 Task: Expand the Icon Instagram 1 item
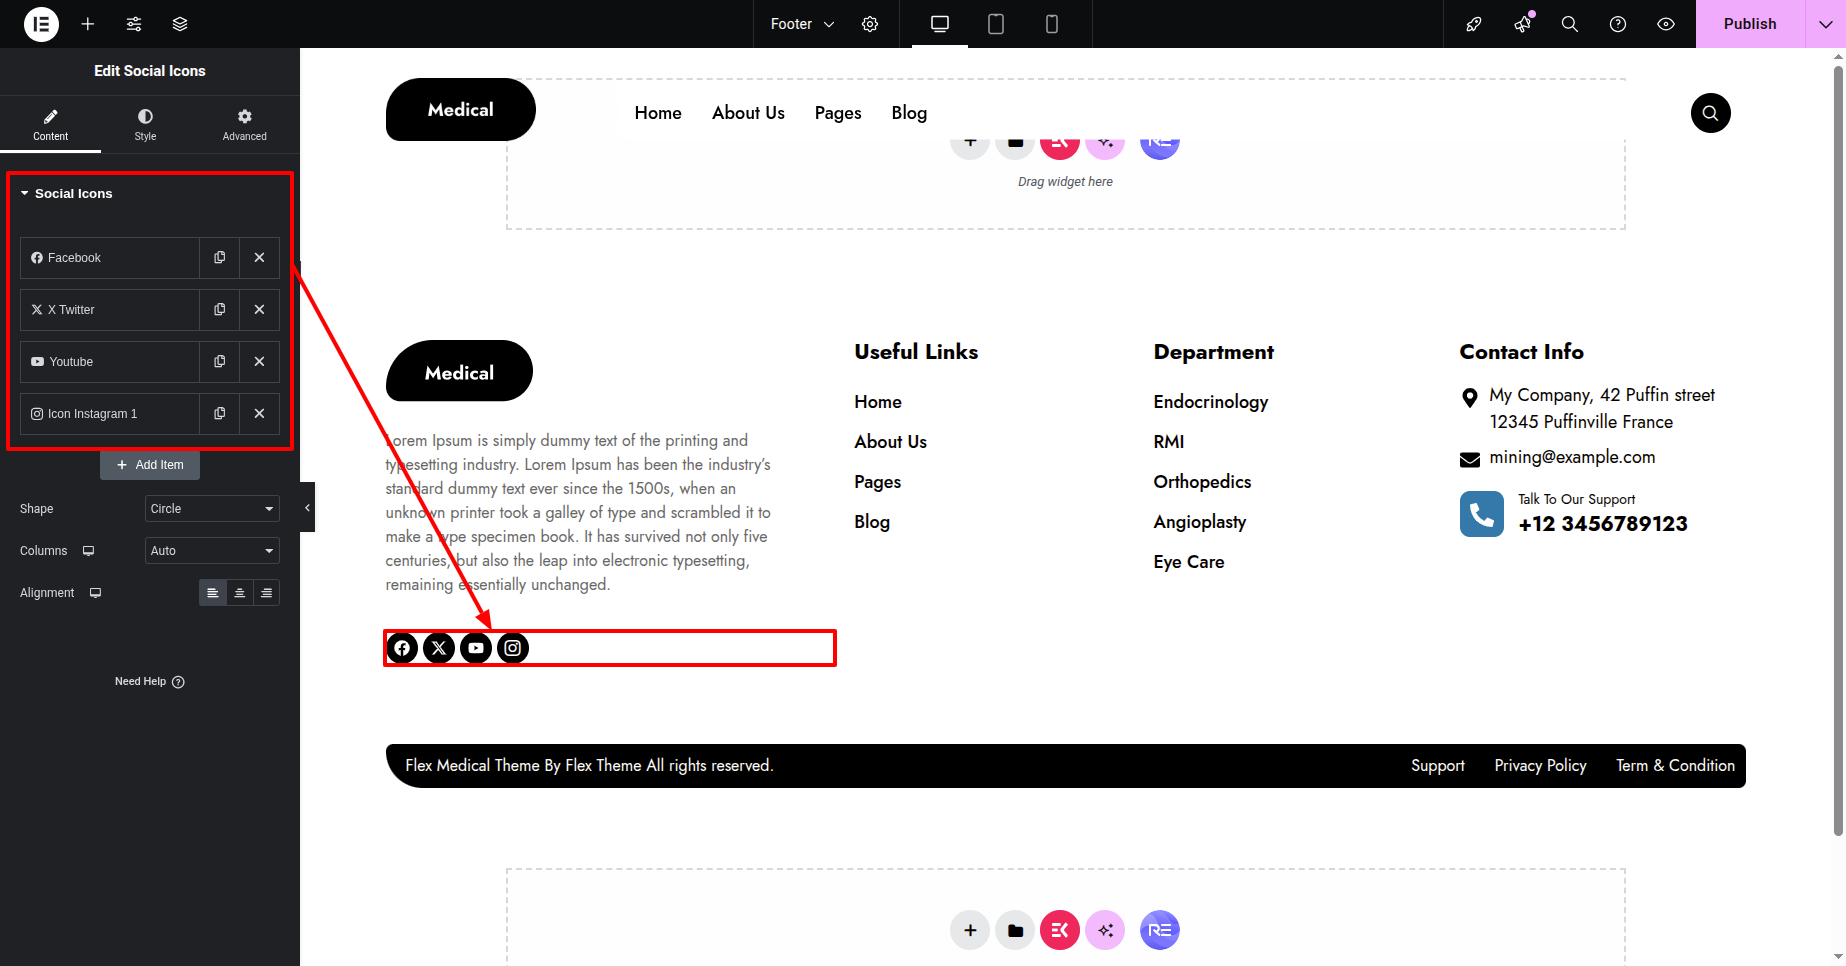coord(110,414)
